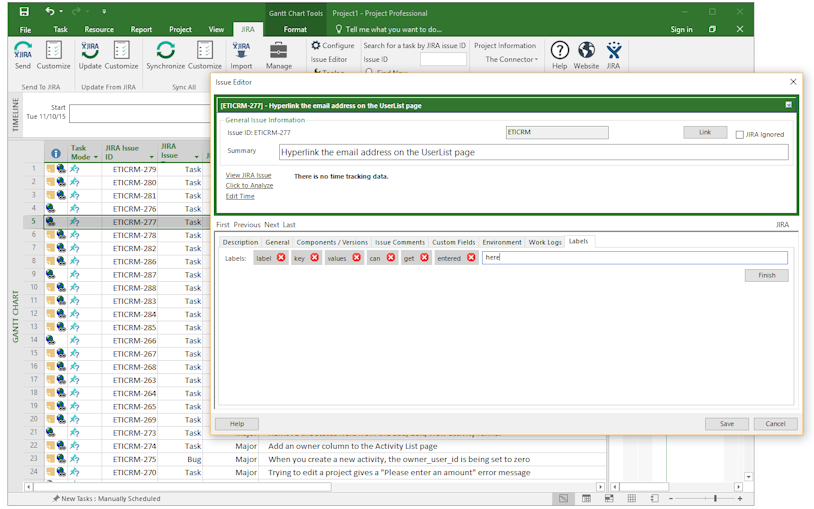This screenshot has height=509, width=814.
Task: Open the File menu
Action: tap(25, 30)
